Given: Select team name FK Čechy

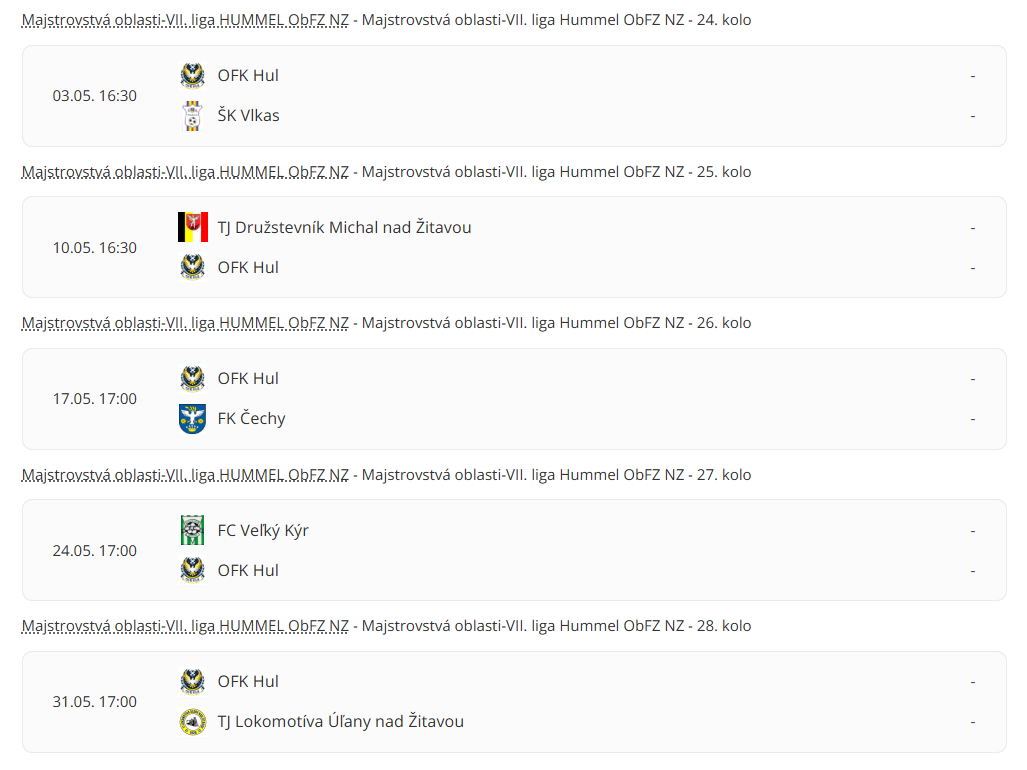Looking at the screenshot, I should click(252, 419).
